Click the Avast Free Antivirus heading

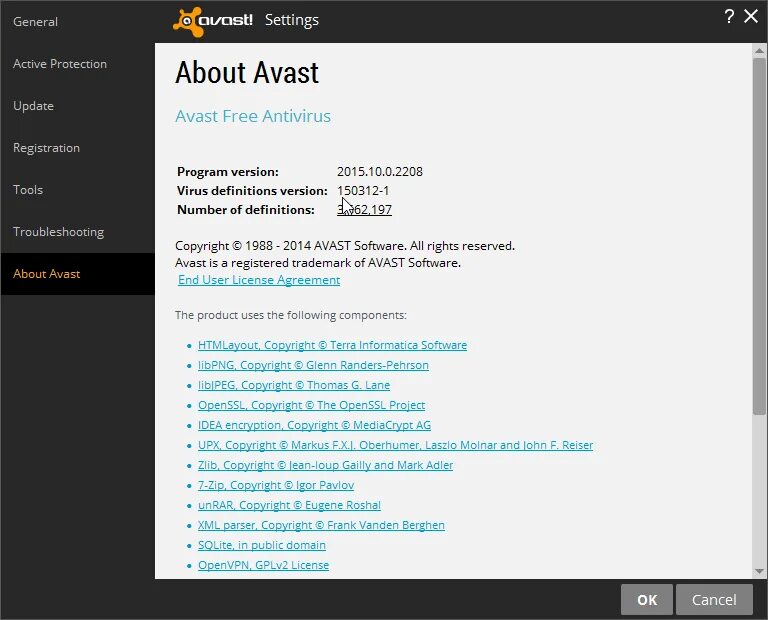point(253,116)
